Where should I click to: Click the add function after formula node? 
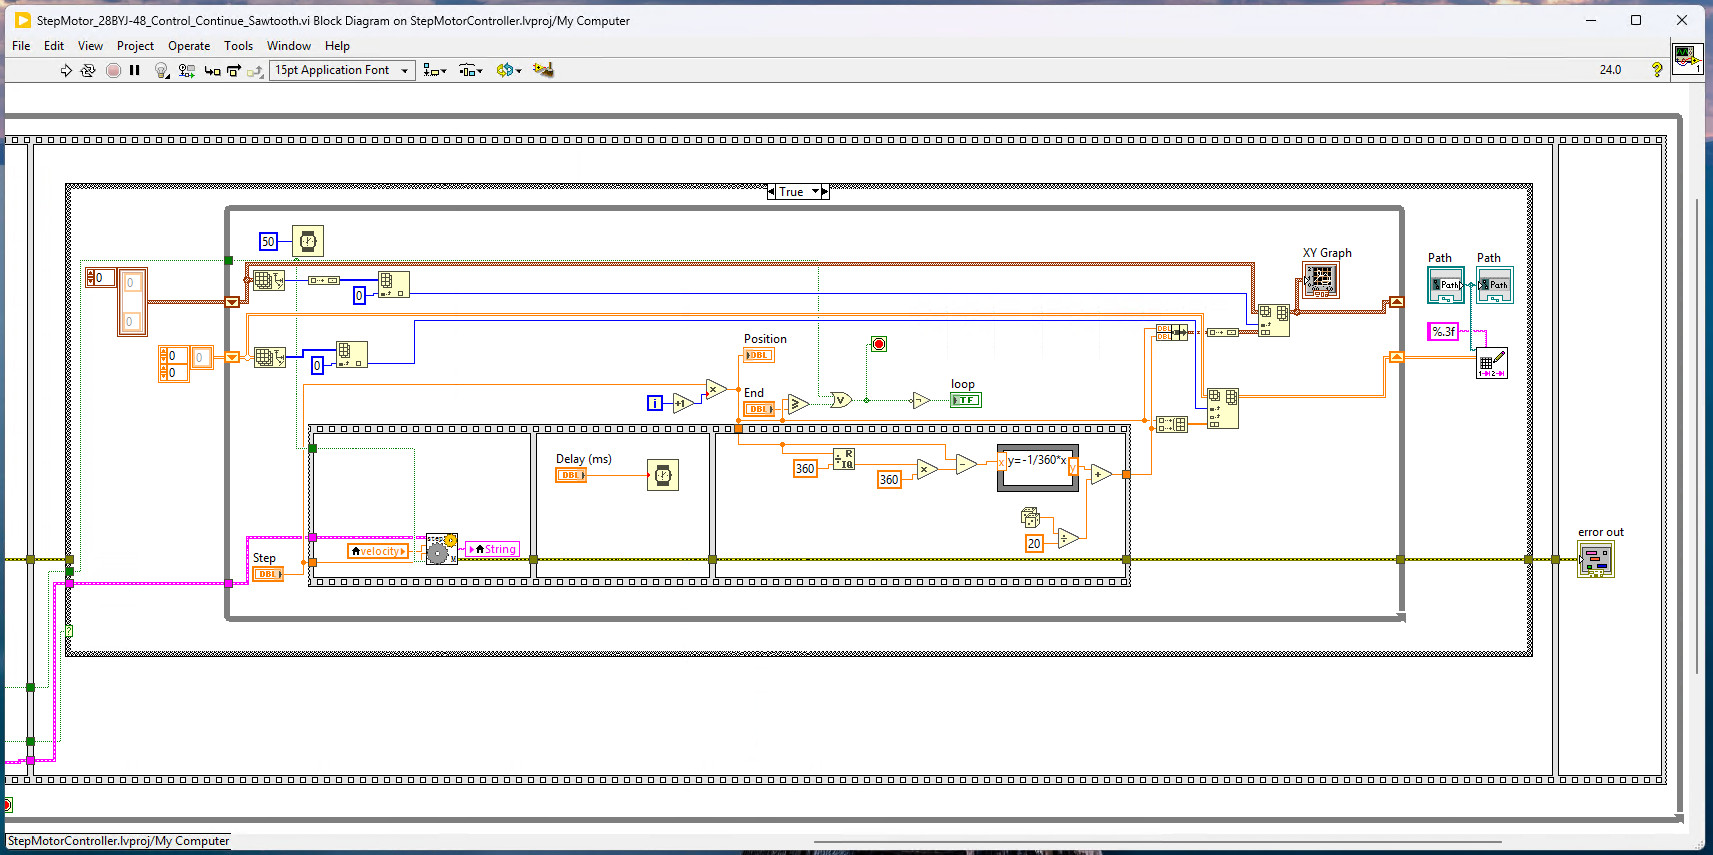1101,474
